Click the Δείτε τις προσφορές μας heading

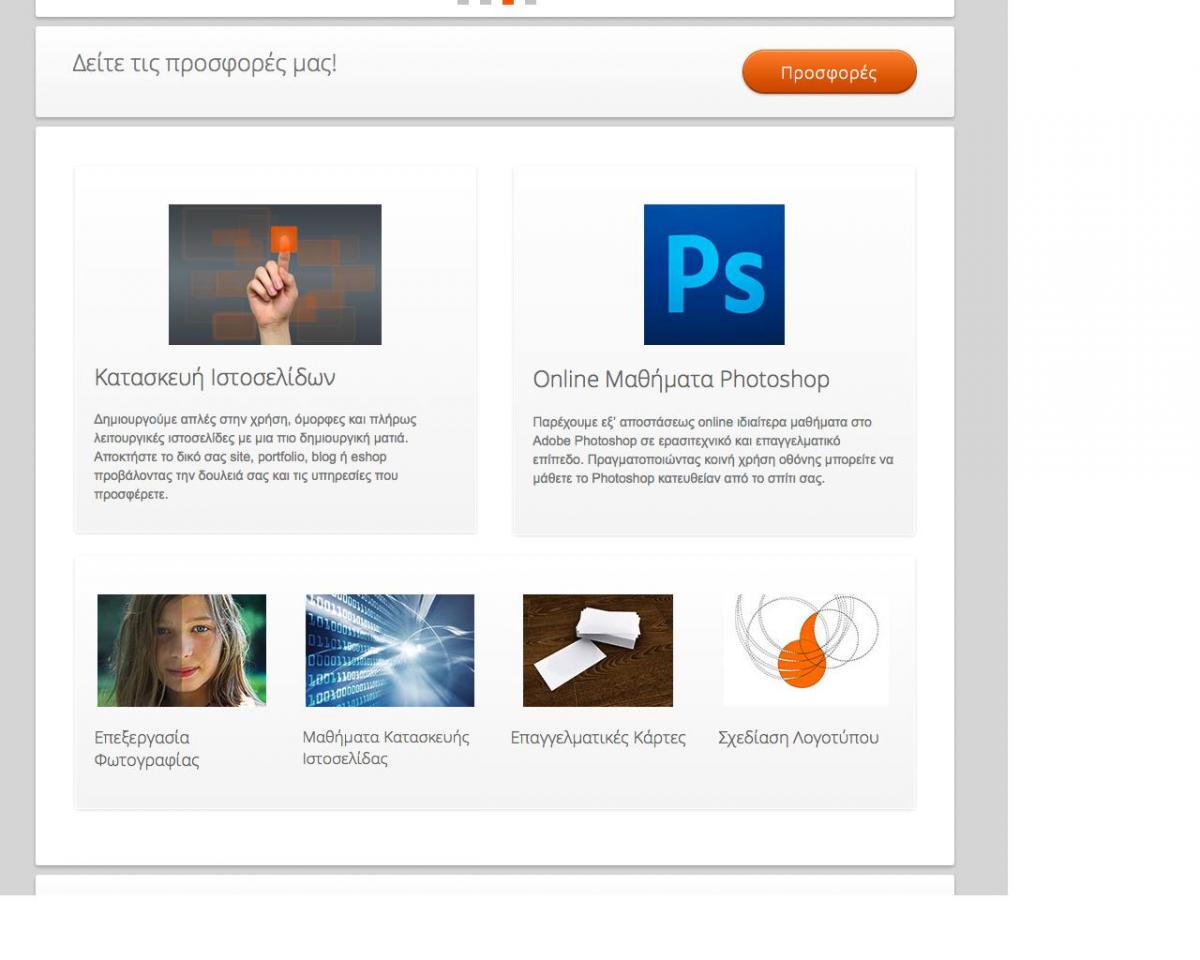205,64
